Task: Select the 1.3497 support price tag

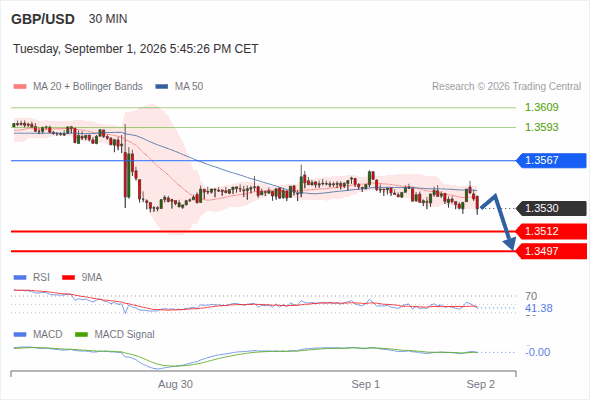Action: [x=551, y=251]
